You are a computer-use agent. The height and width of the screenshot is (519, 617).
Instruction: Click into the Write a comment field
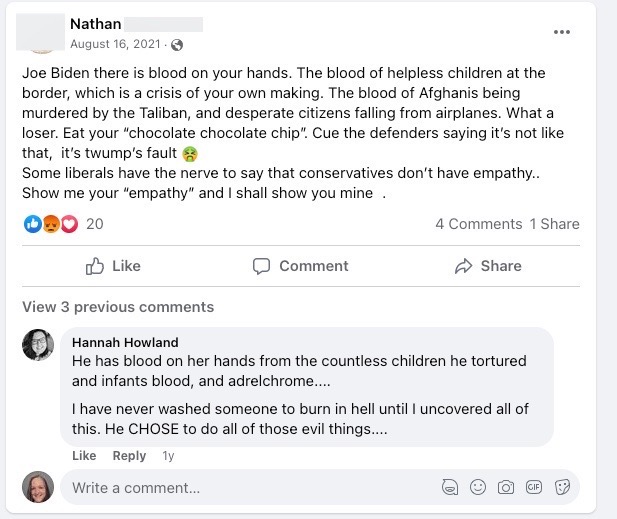click(x=250, y=488)
